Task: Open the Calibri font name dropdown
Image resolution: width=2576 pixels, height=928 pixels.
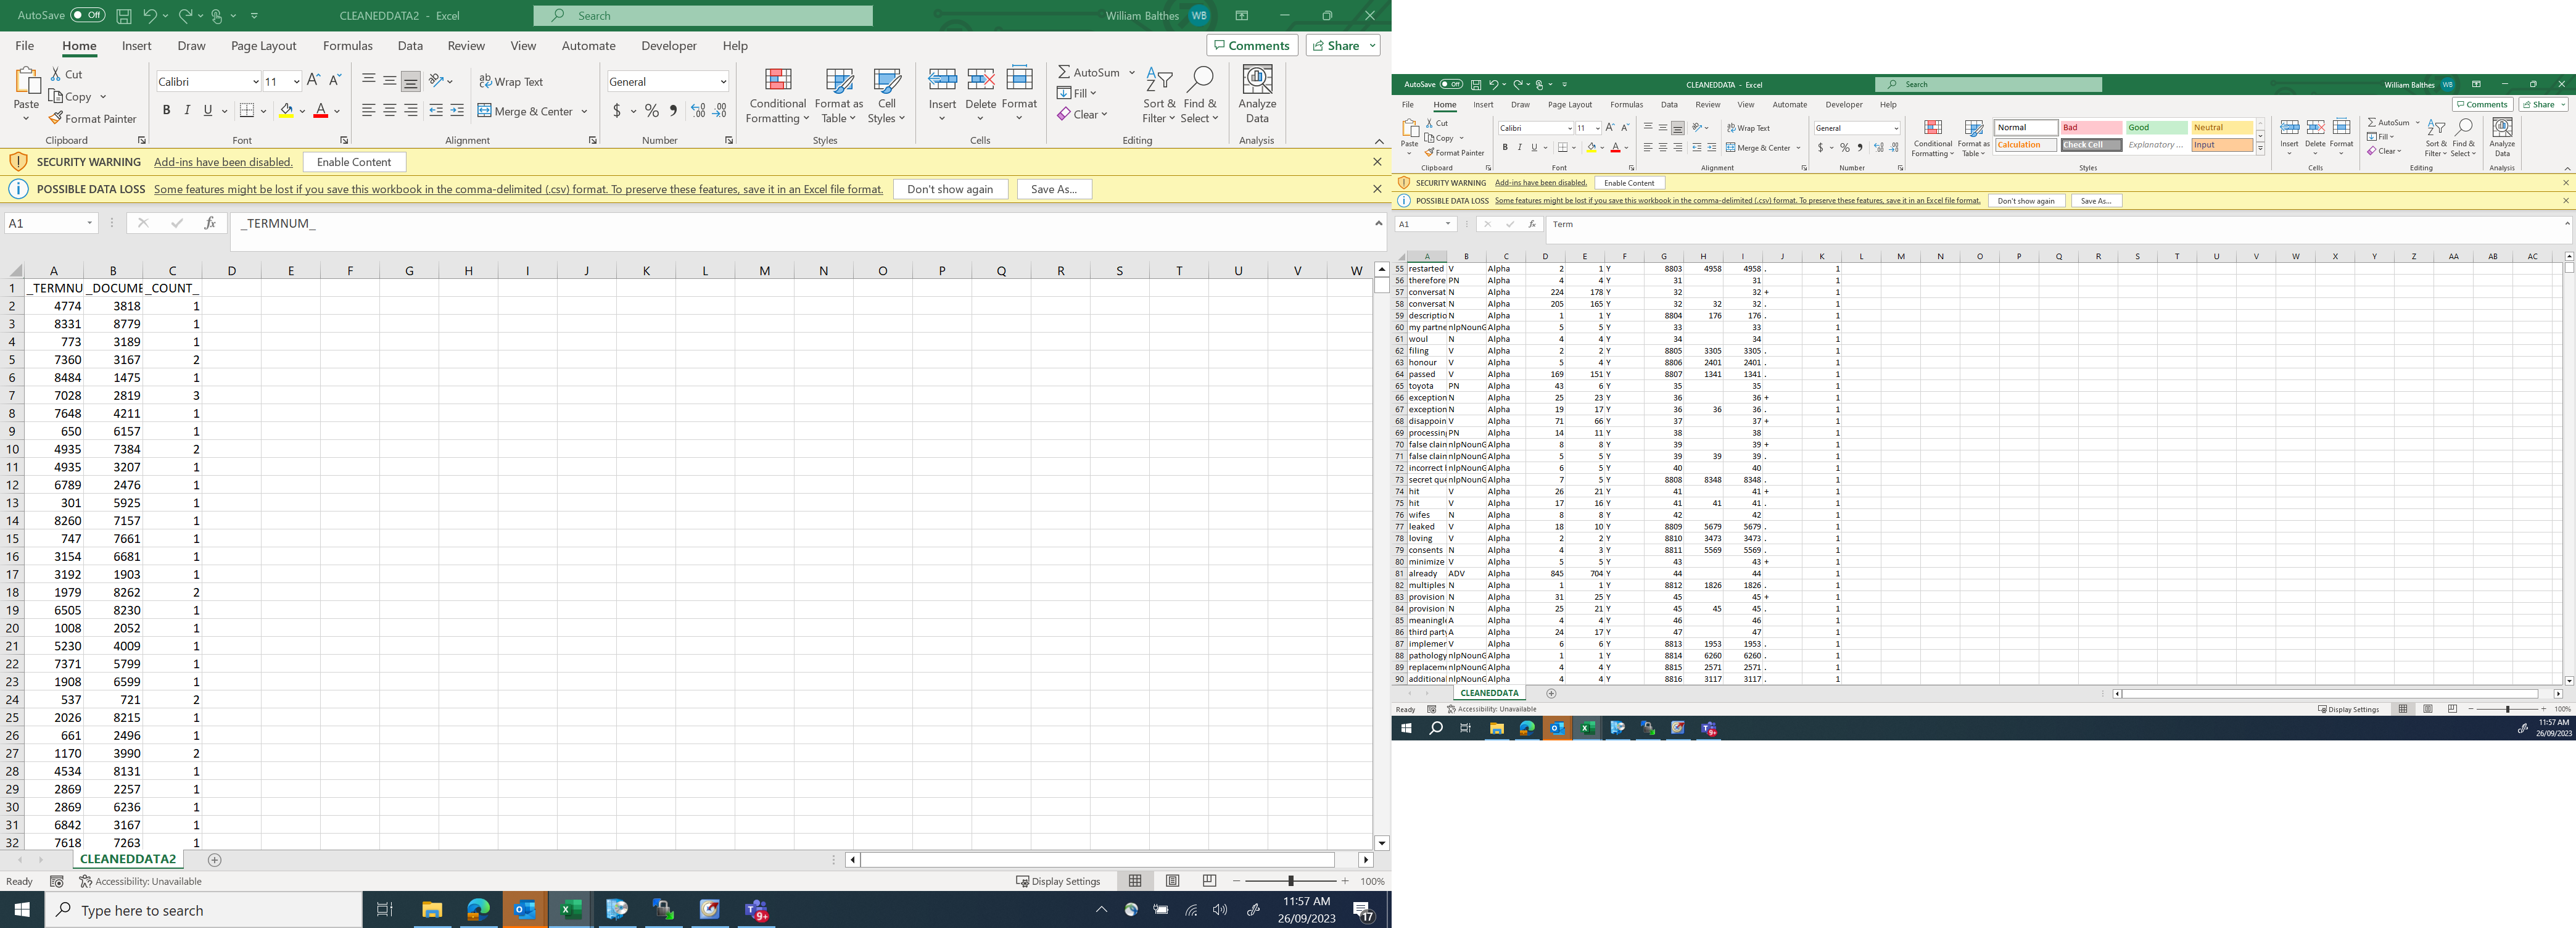Action: 255,82
